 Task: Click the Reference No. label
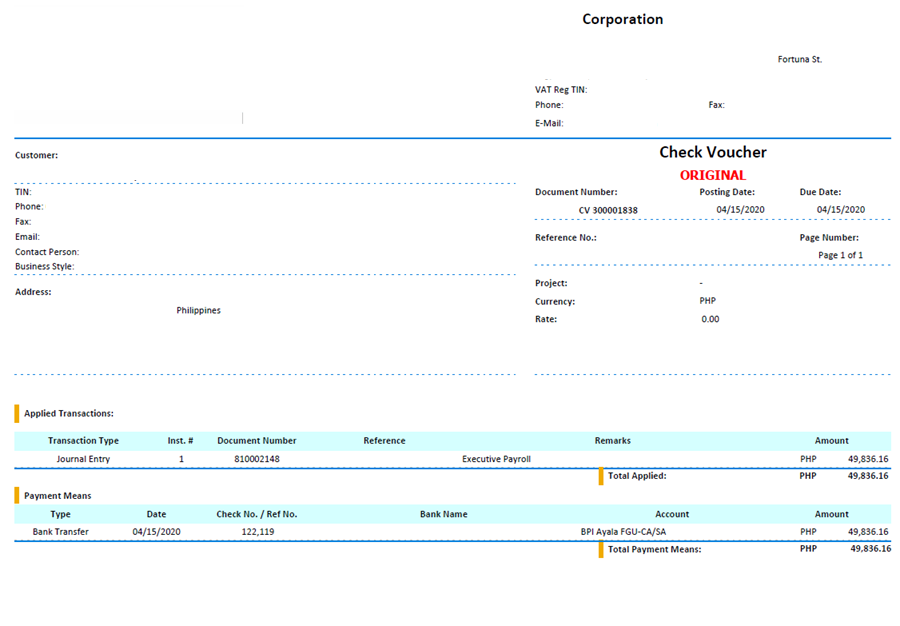[x=565, y=238]
